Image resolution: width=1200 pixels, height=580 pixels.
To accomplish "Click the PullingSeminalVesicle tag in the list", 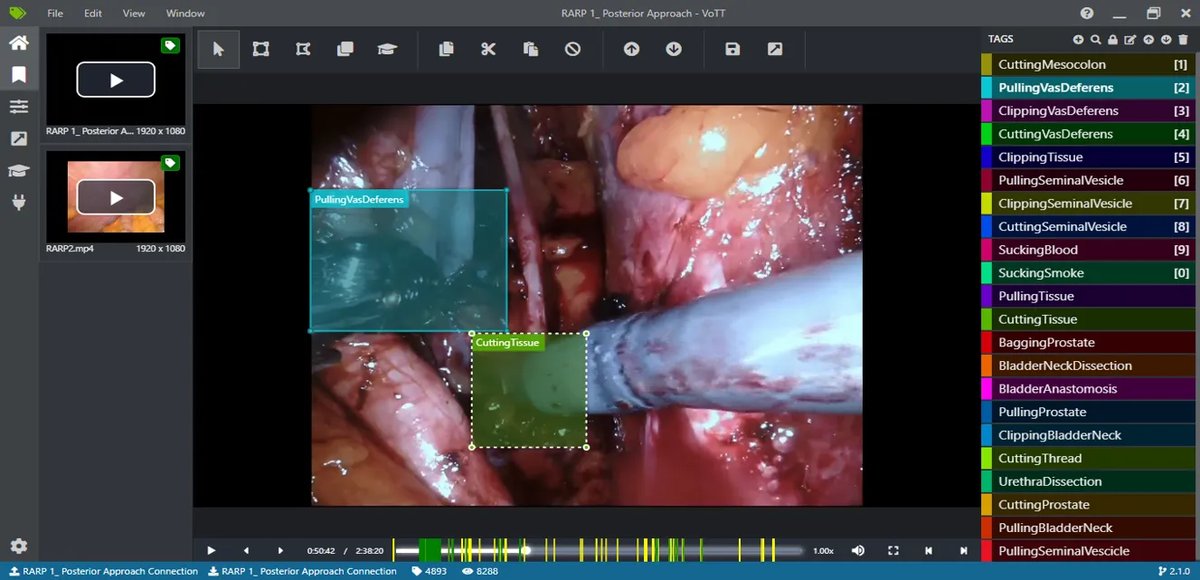I will point(1087,180).
